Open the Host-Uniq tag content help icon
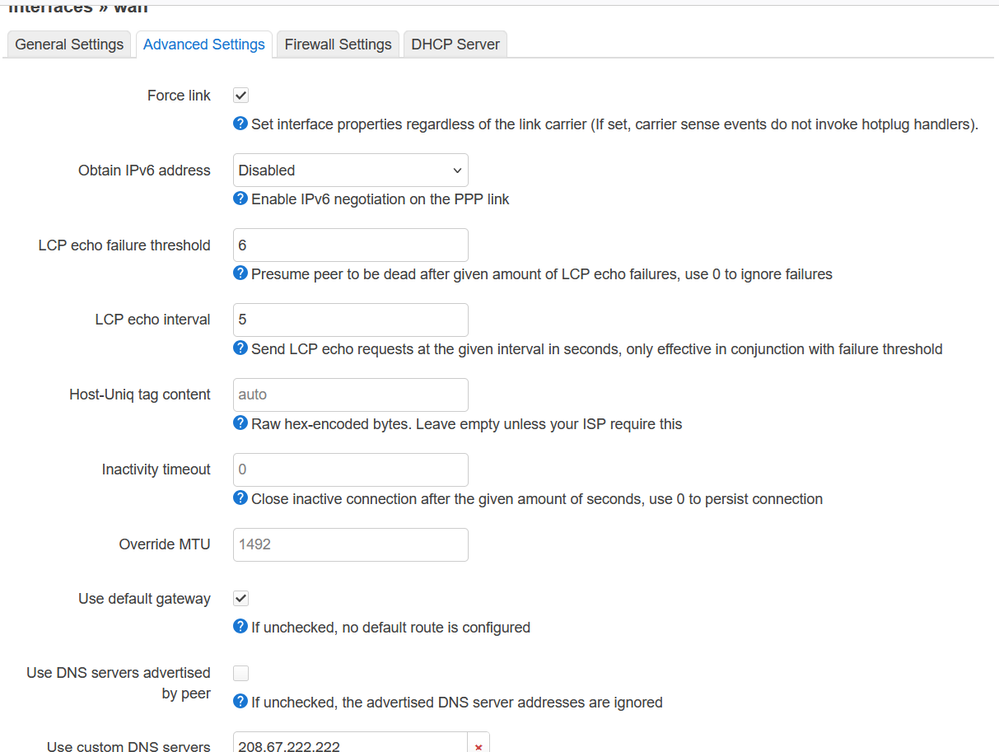This screenshot has height=752, width=999. coord(240,424)
